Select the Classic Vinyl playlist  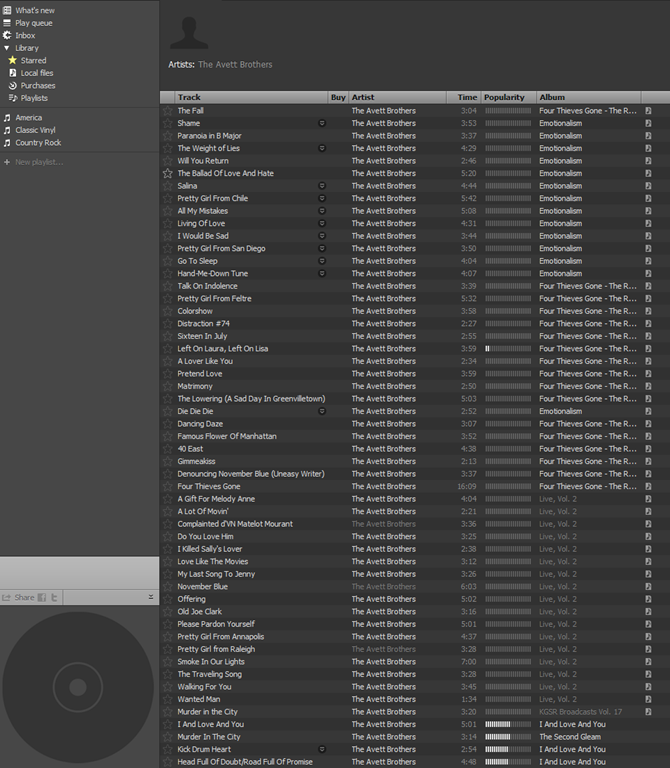(37, 130)
